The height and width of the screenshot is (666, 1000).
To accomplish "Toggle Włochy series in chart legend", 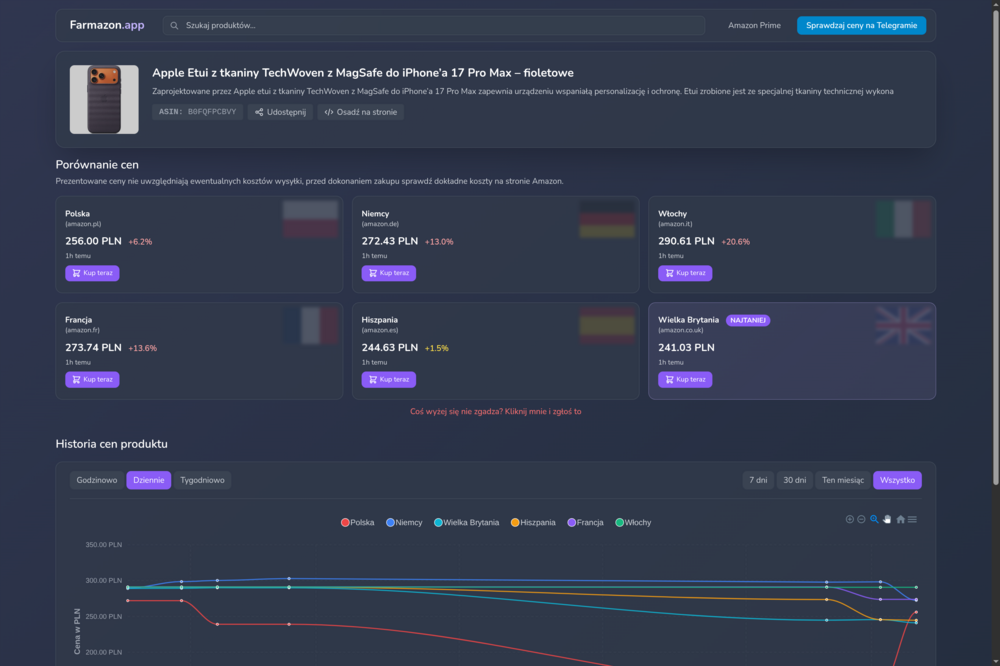I will (x=633, y=522).
